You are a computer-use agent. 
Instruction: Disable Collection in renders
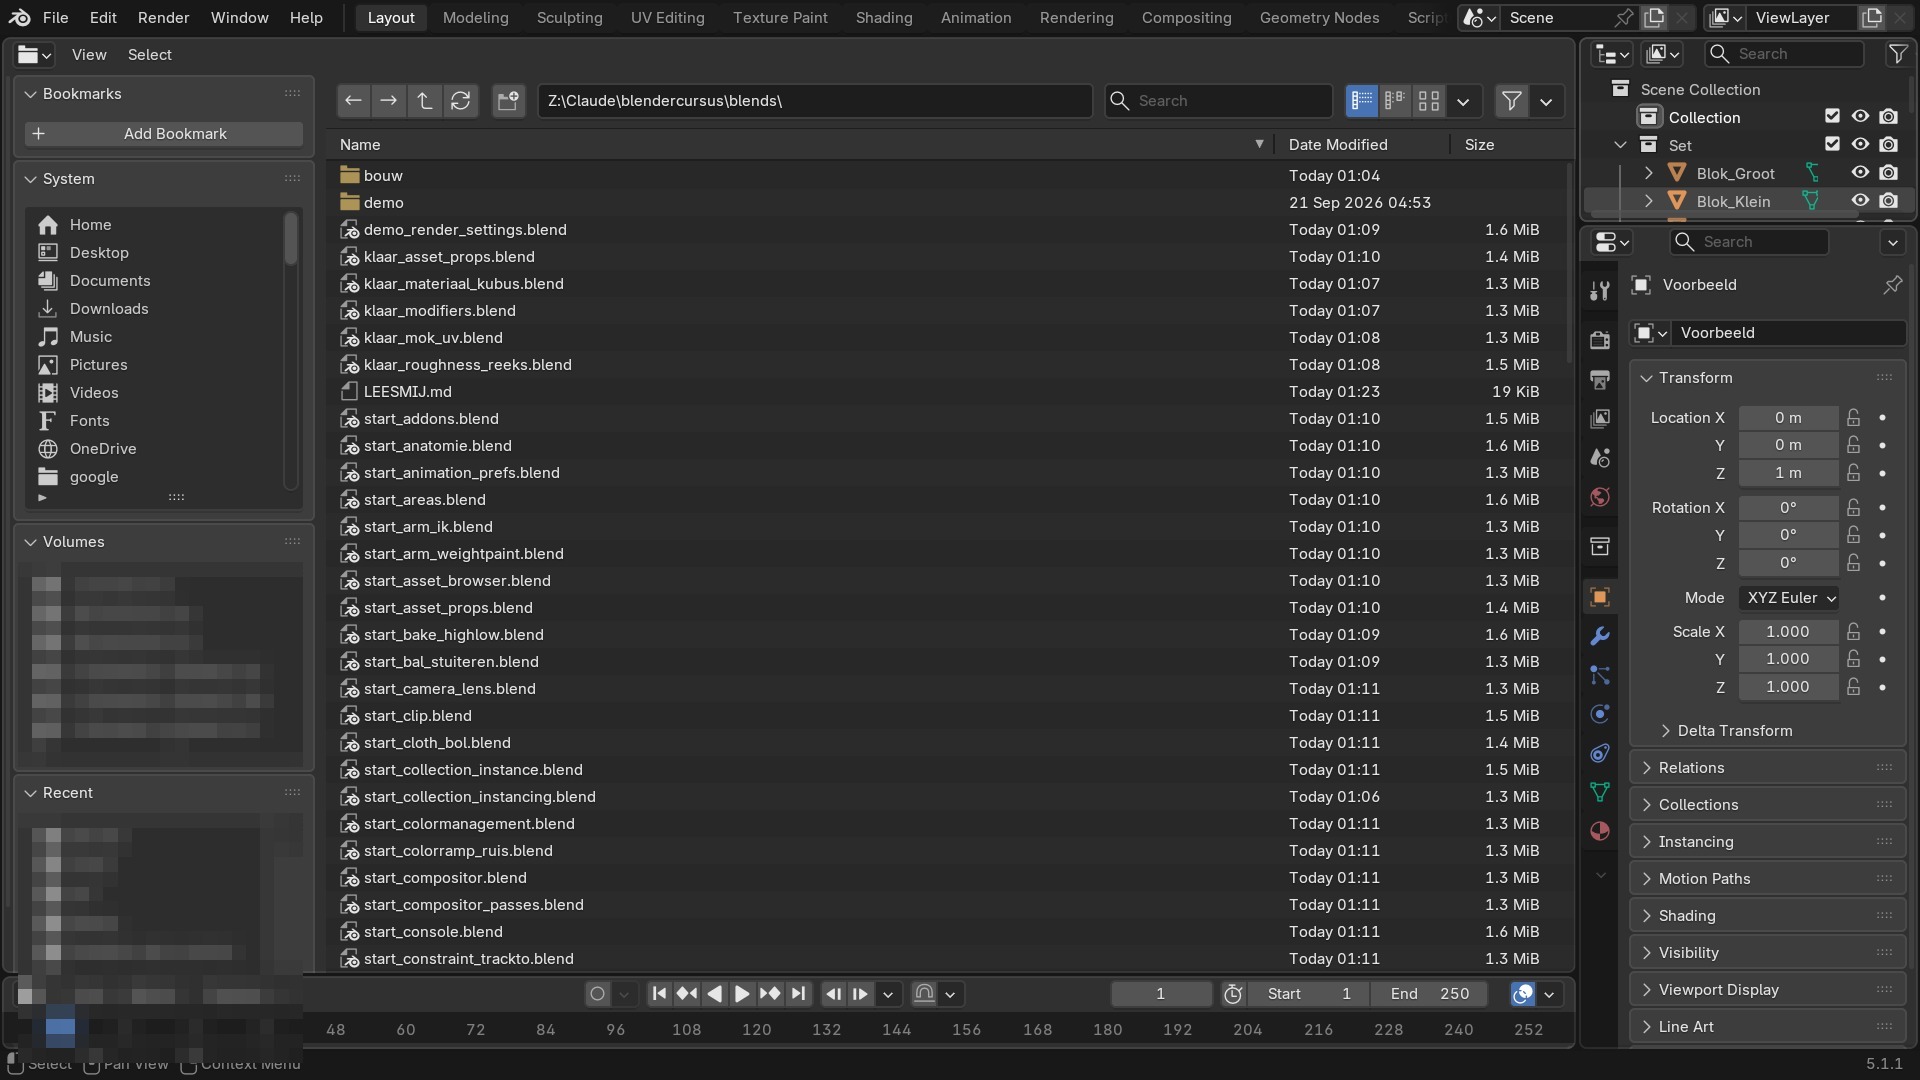click(x=1888, y=117)
